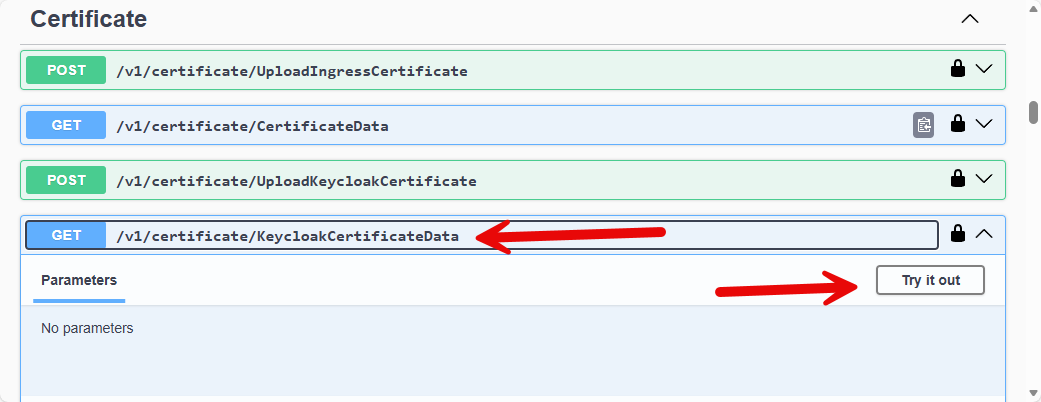This screenshot has height=402, width=1041.
Task: Expand the UploadIngressCertificate endpoint chevron
Action: click(x=984, y=69)
